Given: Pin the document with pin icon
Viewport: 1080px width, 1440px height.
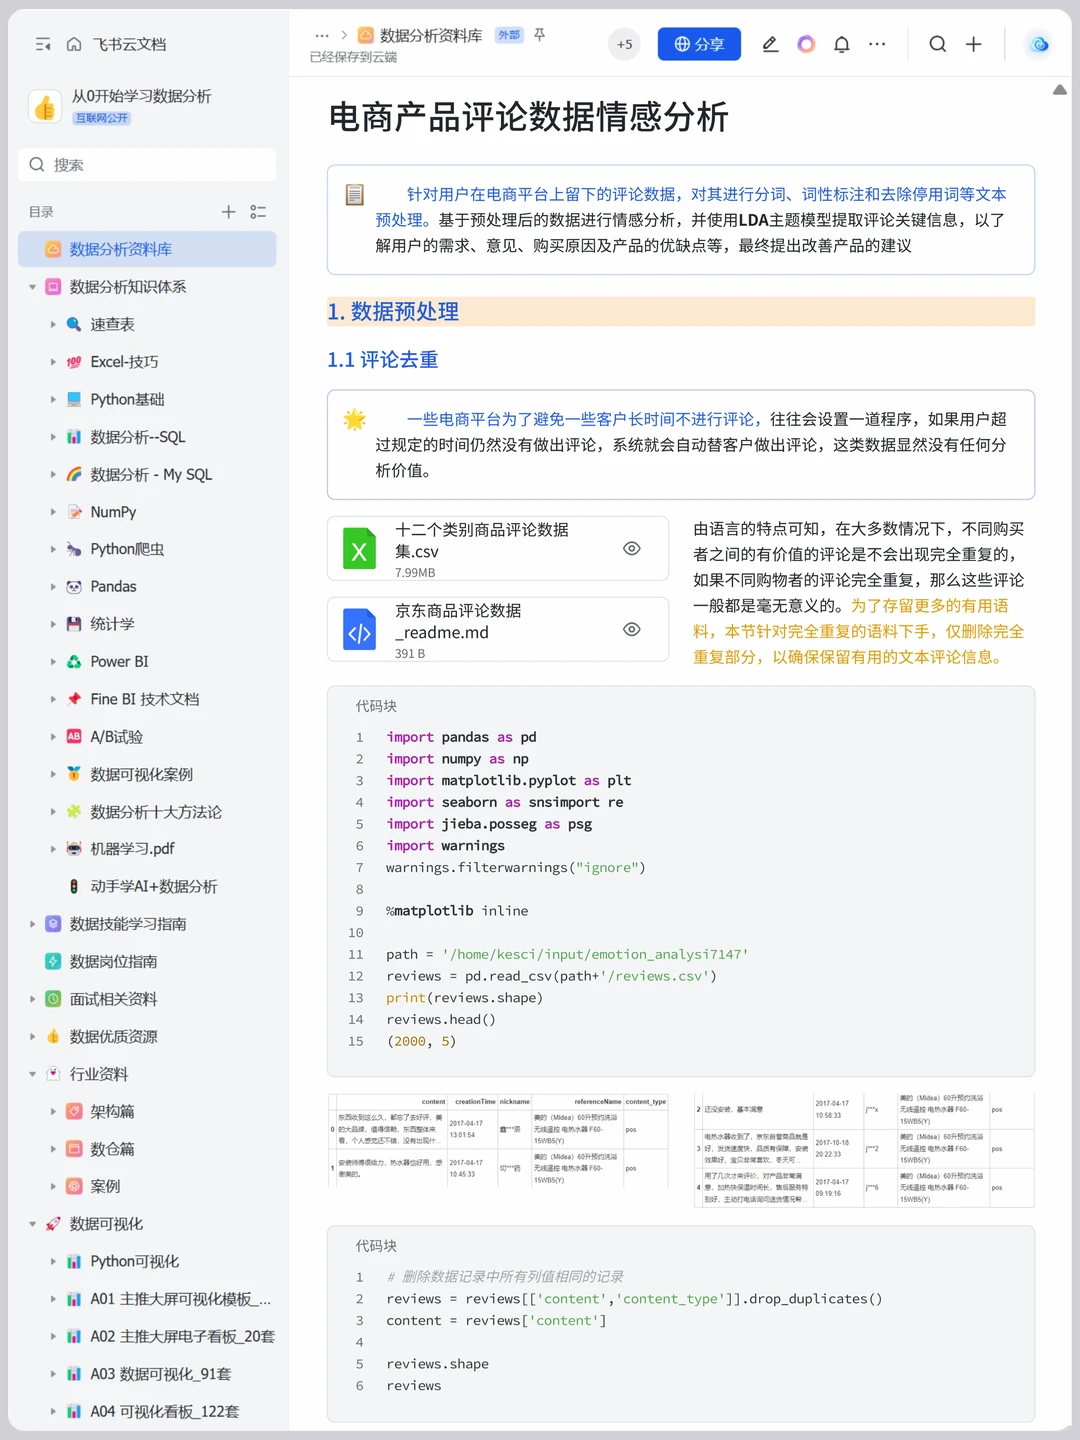Looking at the screenshot, I should point(540,35).
